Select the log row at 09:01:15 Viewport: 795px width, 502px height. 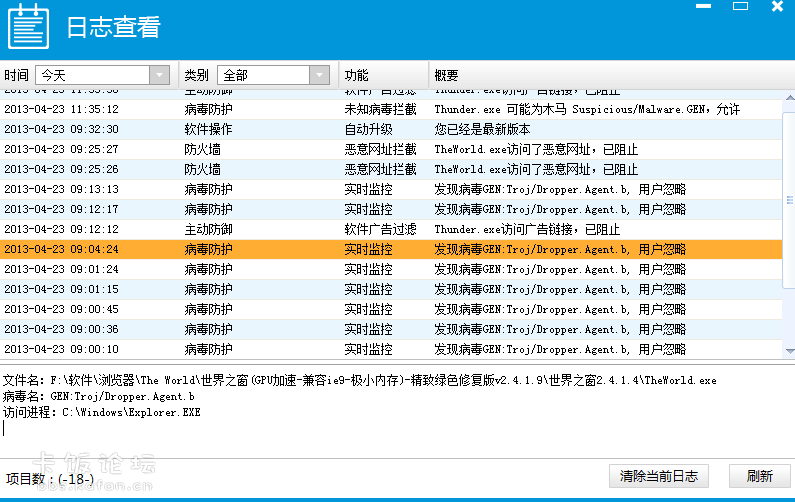[x=391, y=289]
